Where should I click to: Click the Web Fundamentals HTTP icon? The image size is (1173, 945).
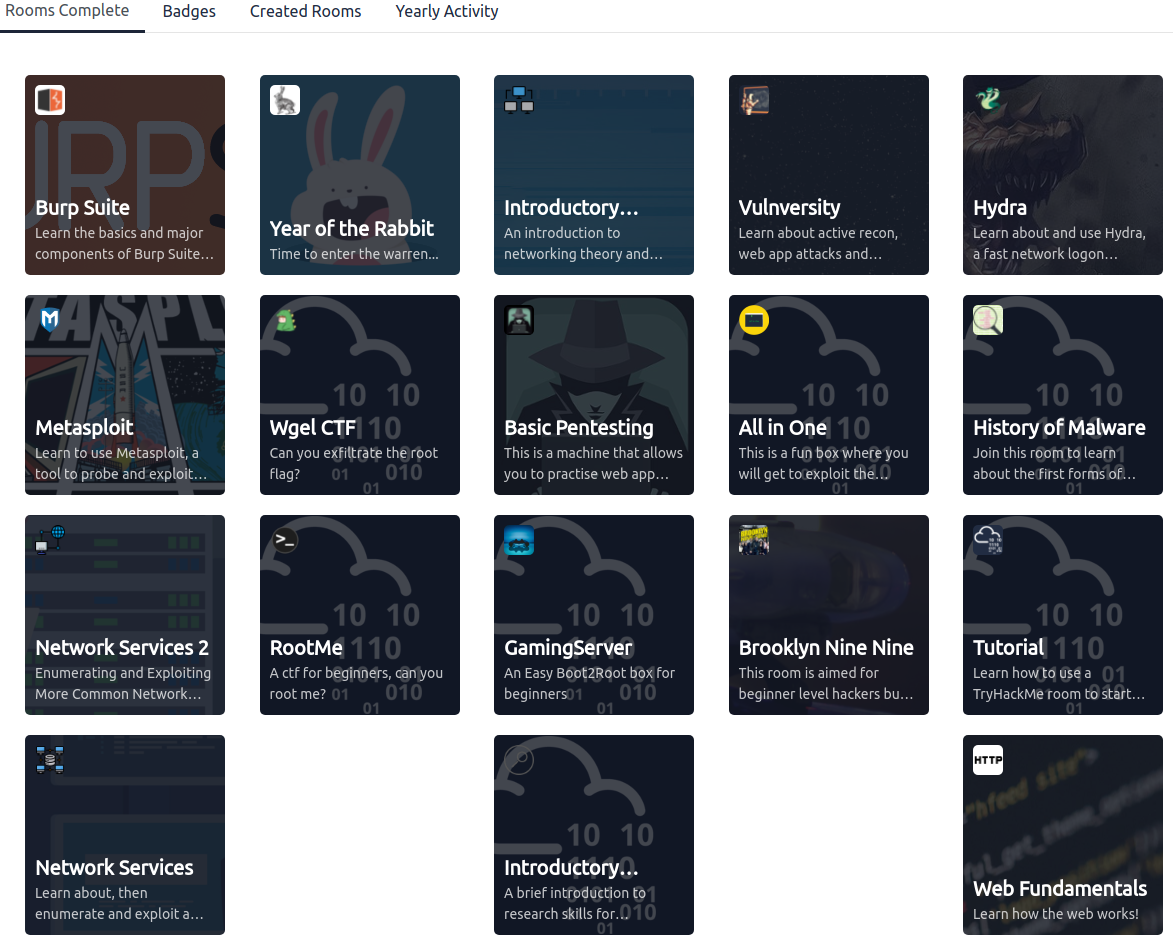click(988, 760)
